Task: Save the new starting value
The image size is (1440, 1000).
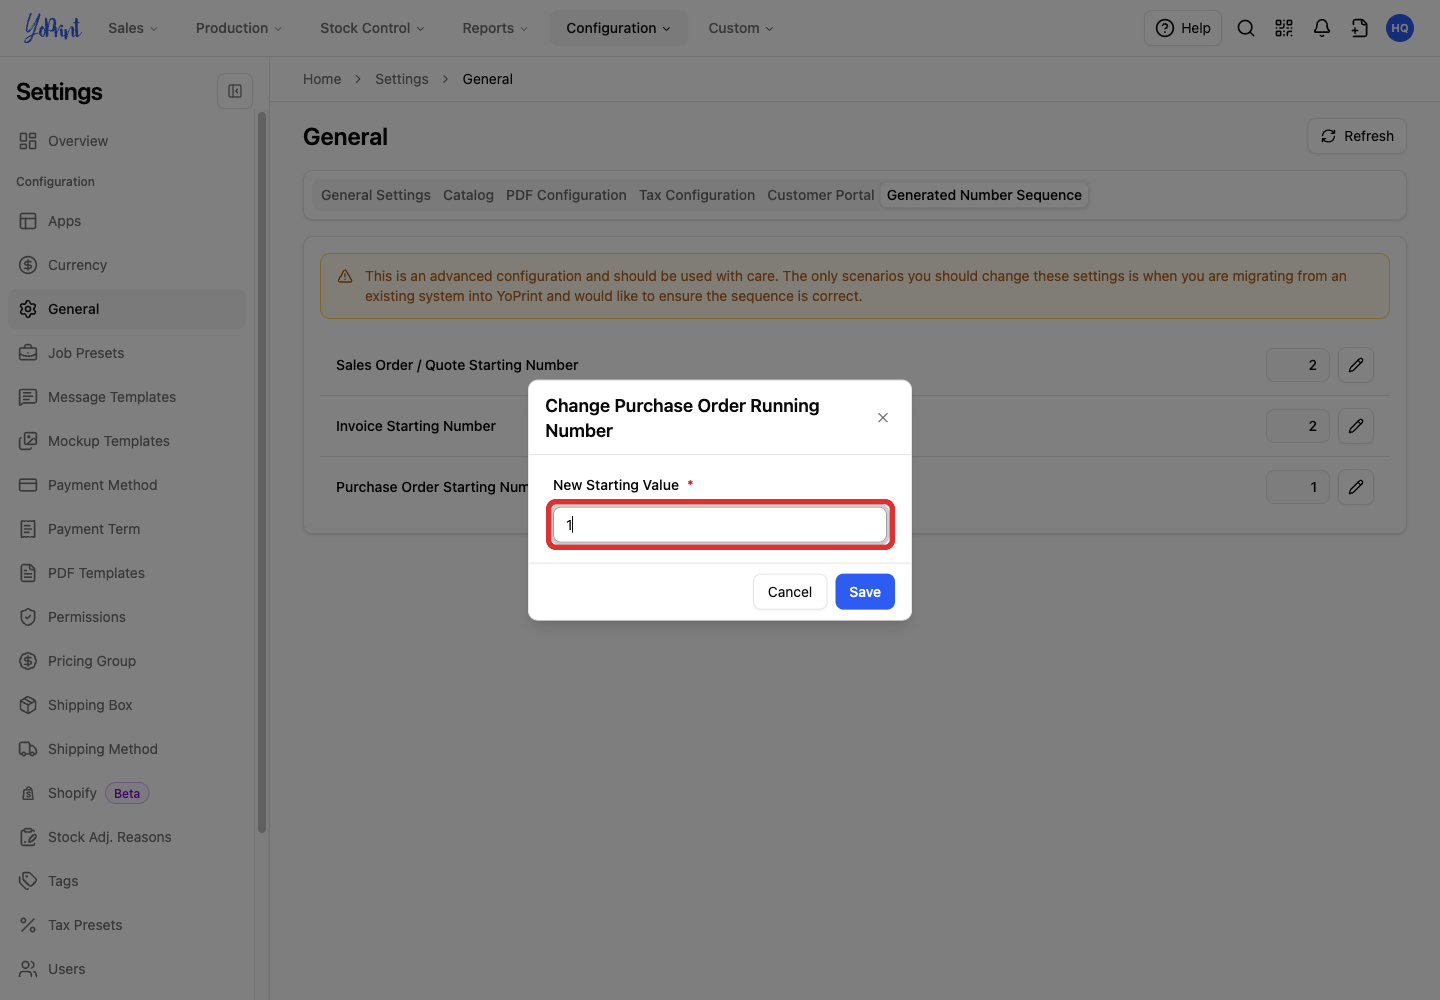Action: click(865, 592)
